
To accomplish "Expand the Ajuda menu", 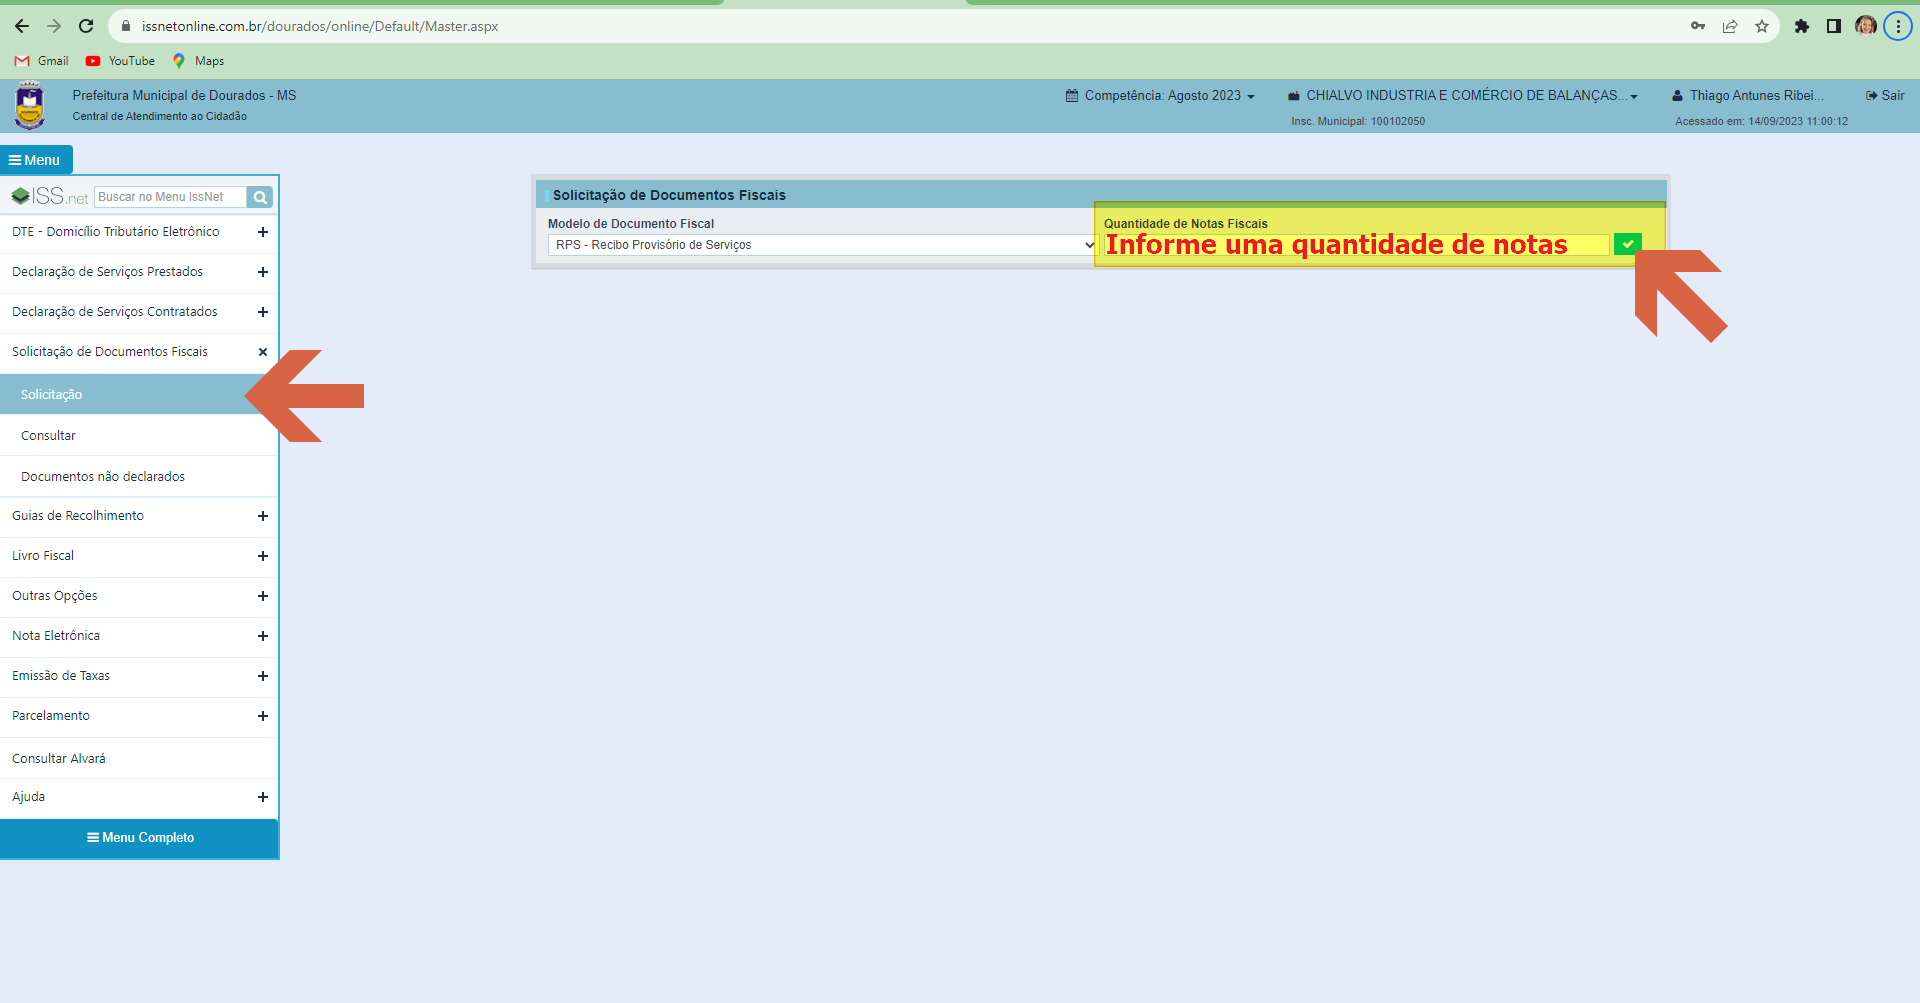I will tap(139, 797).
